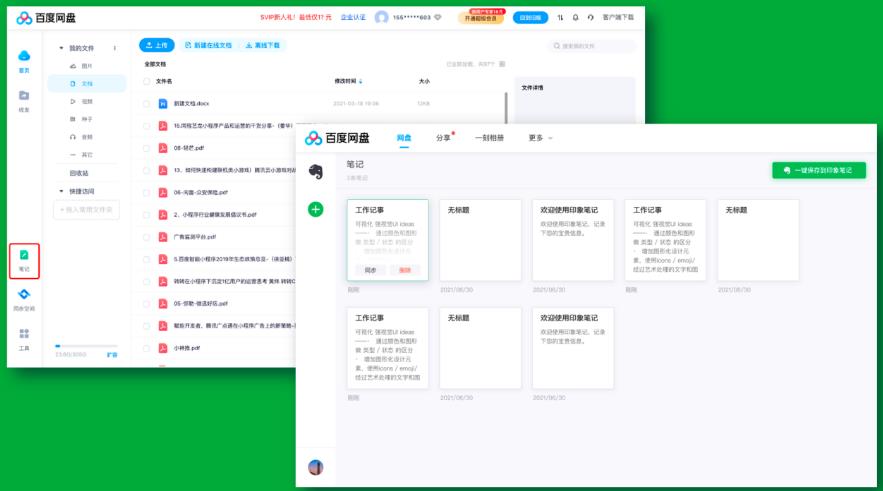Click the blue 上传 upload button
The height and width of the screenshot is (491, 883).
click(157, 45)
